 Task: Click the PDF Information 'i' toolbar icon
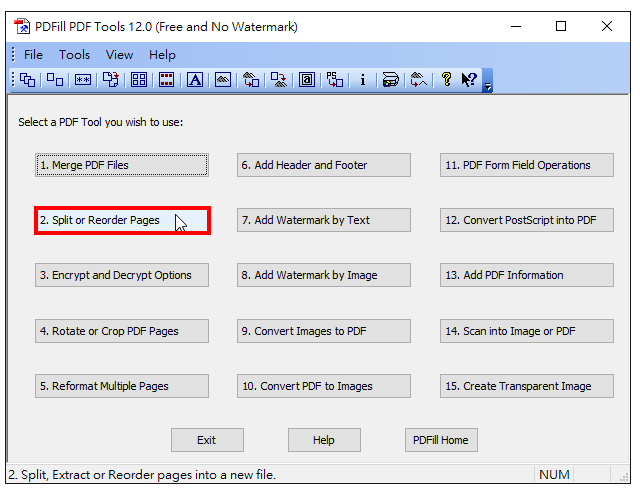pyautogui.click(x=362, y=80)
